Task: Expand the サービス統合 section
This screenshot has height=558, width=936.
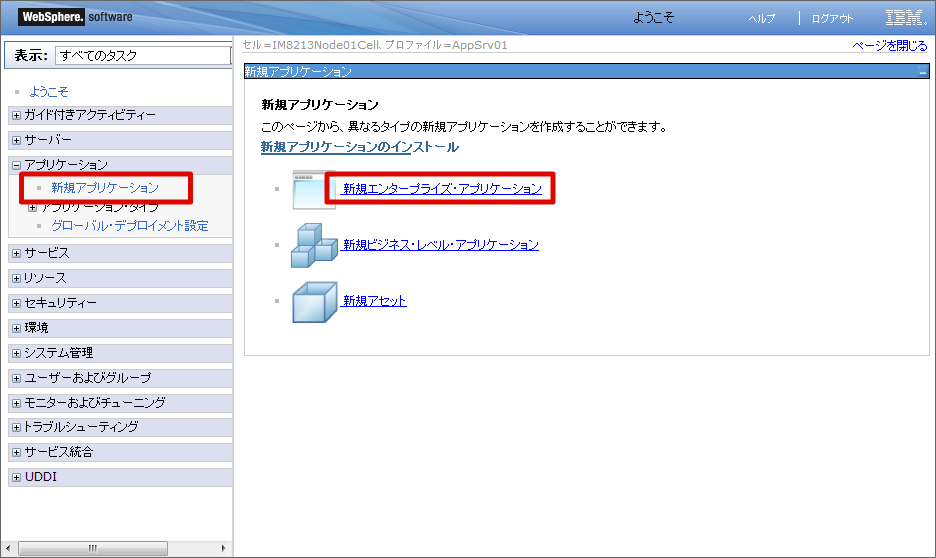Action: (17, 453)
